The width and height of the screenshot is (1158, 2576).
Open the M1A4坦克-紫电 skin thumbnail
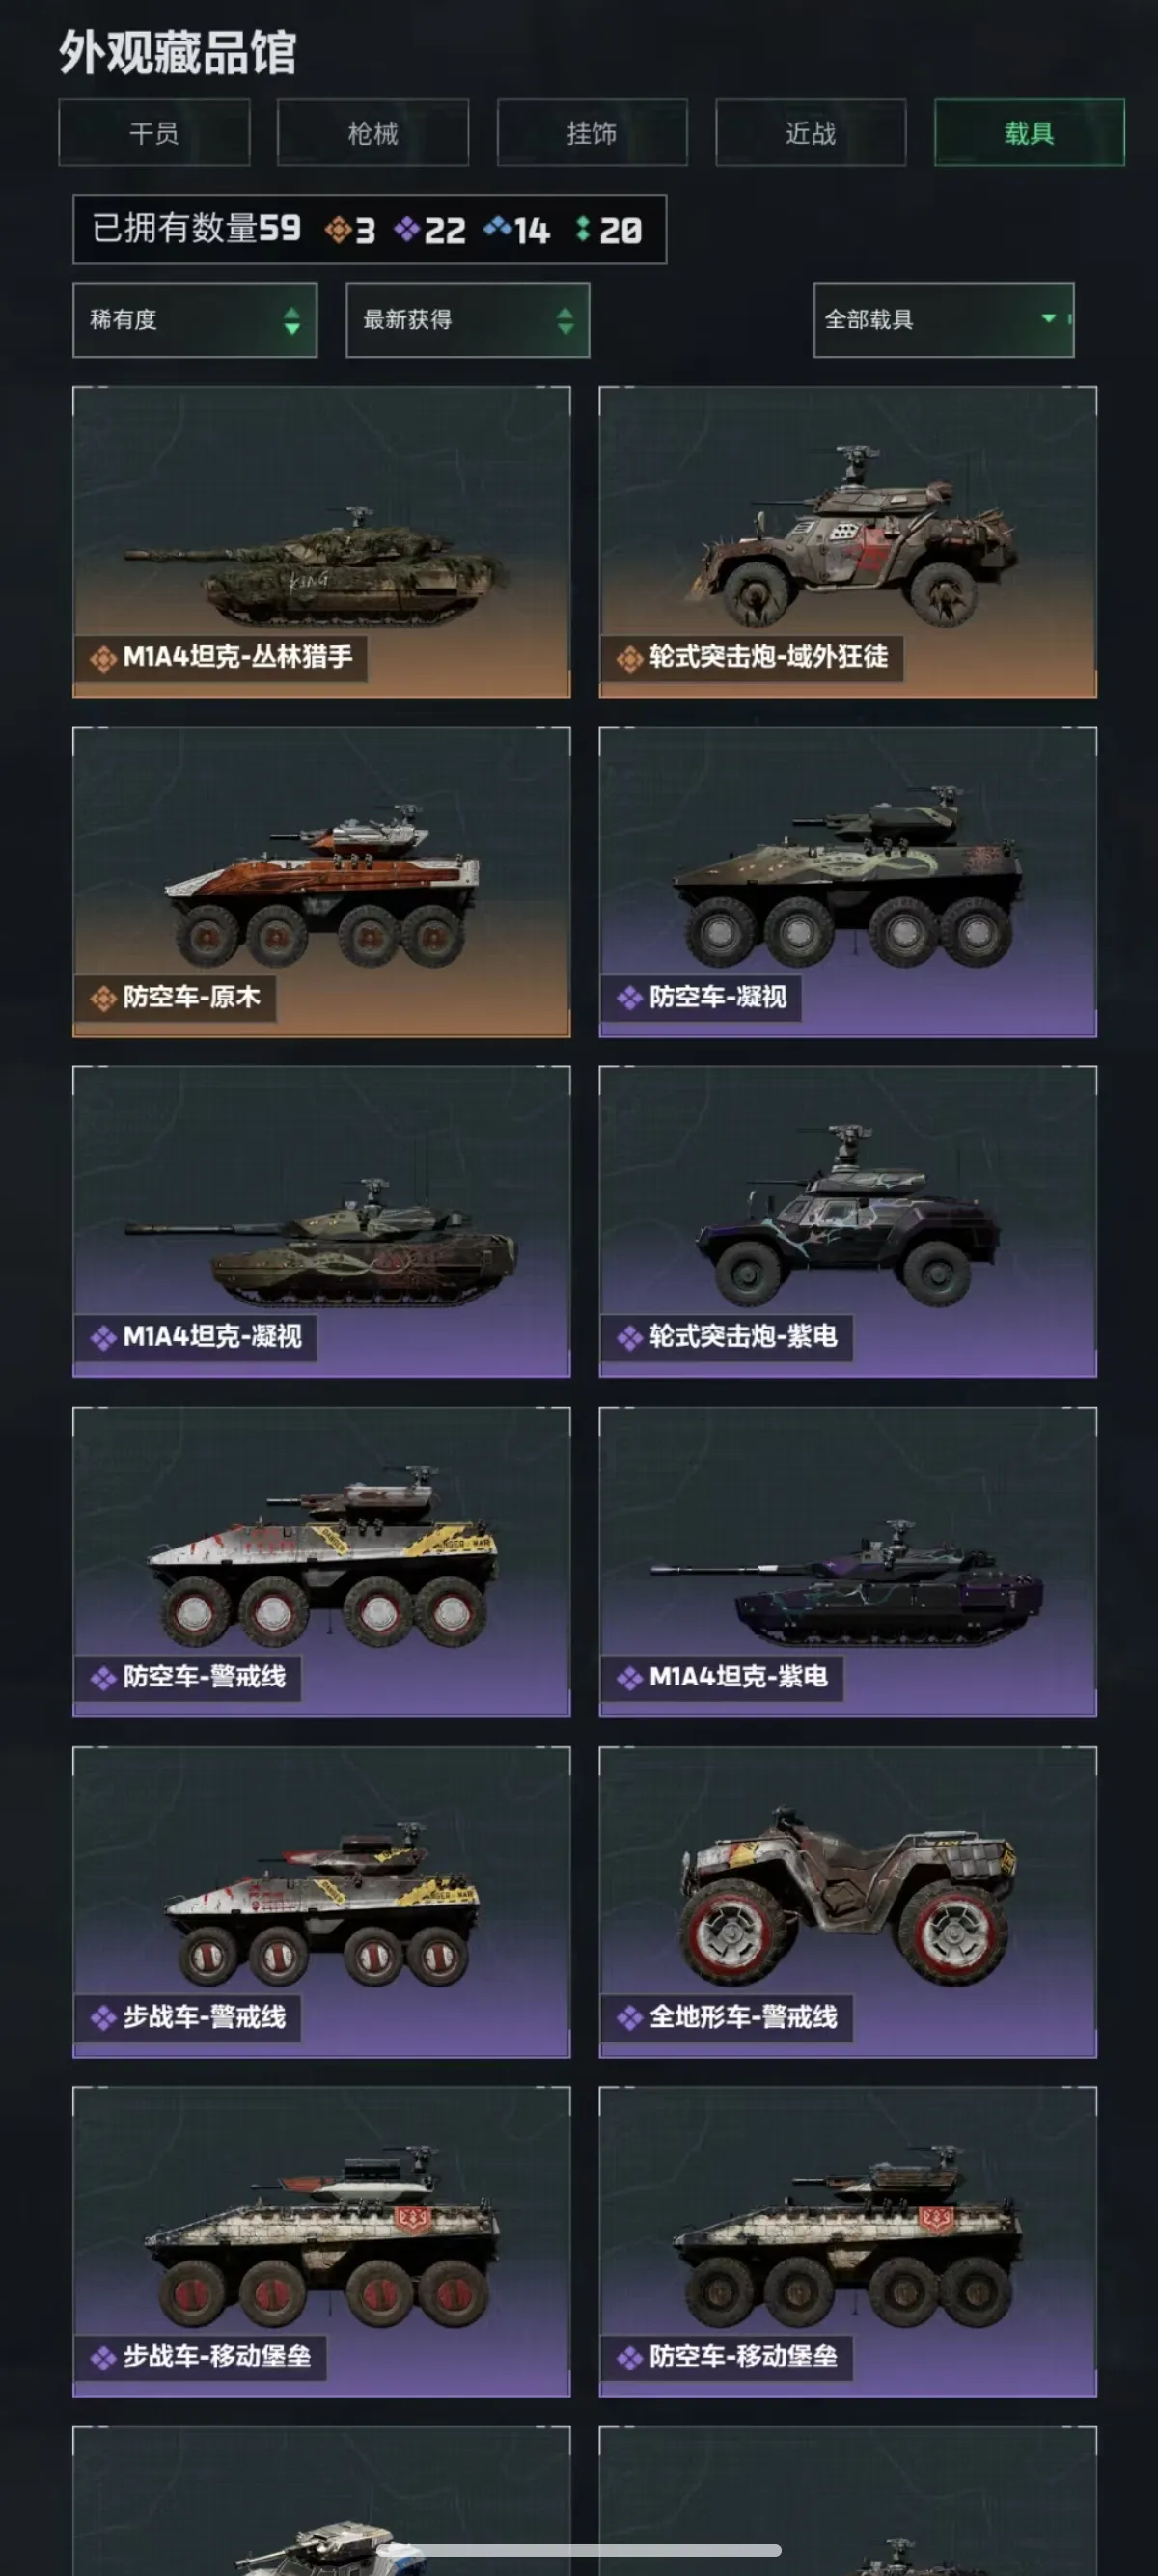point(848,1562)
